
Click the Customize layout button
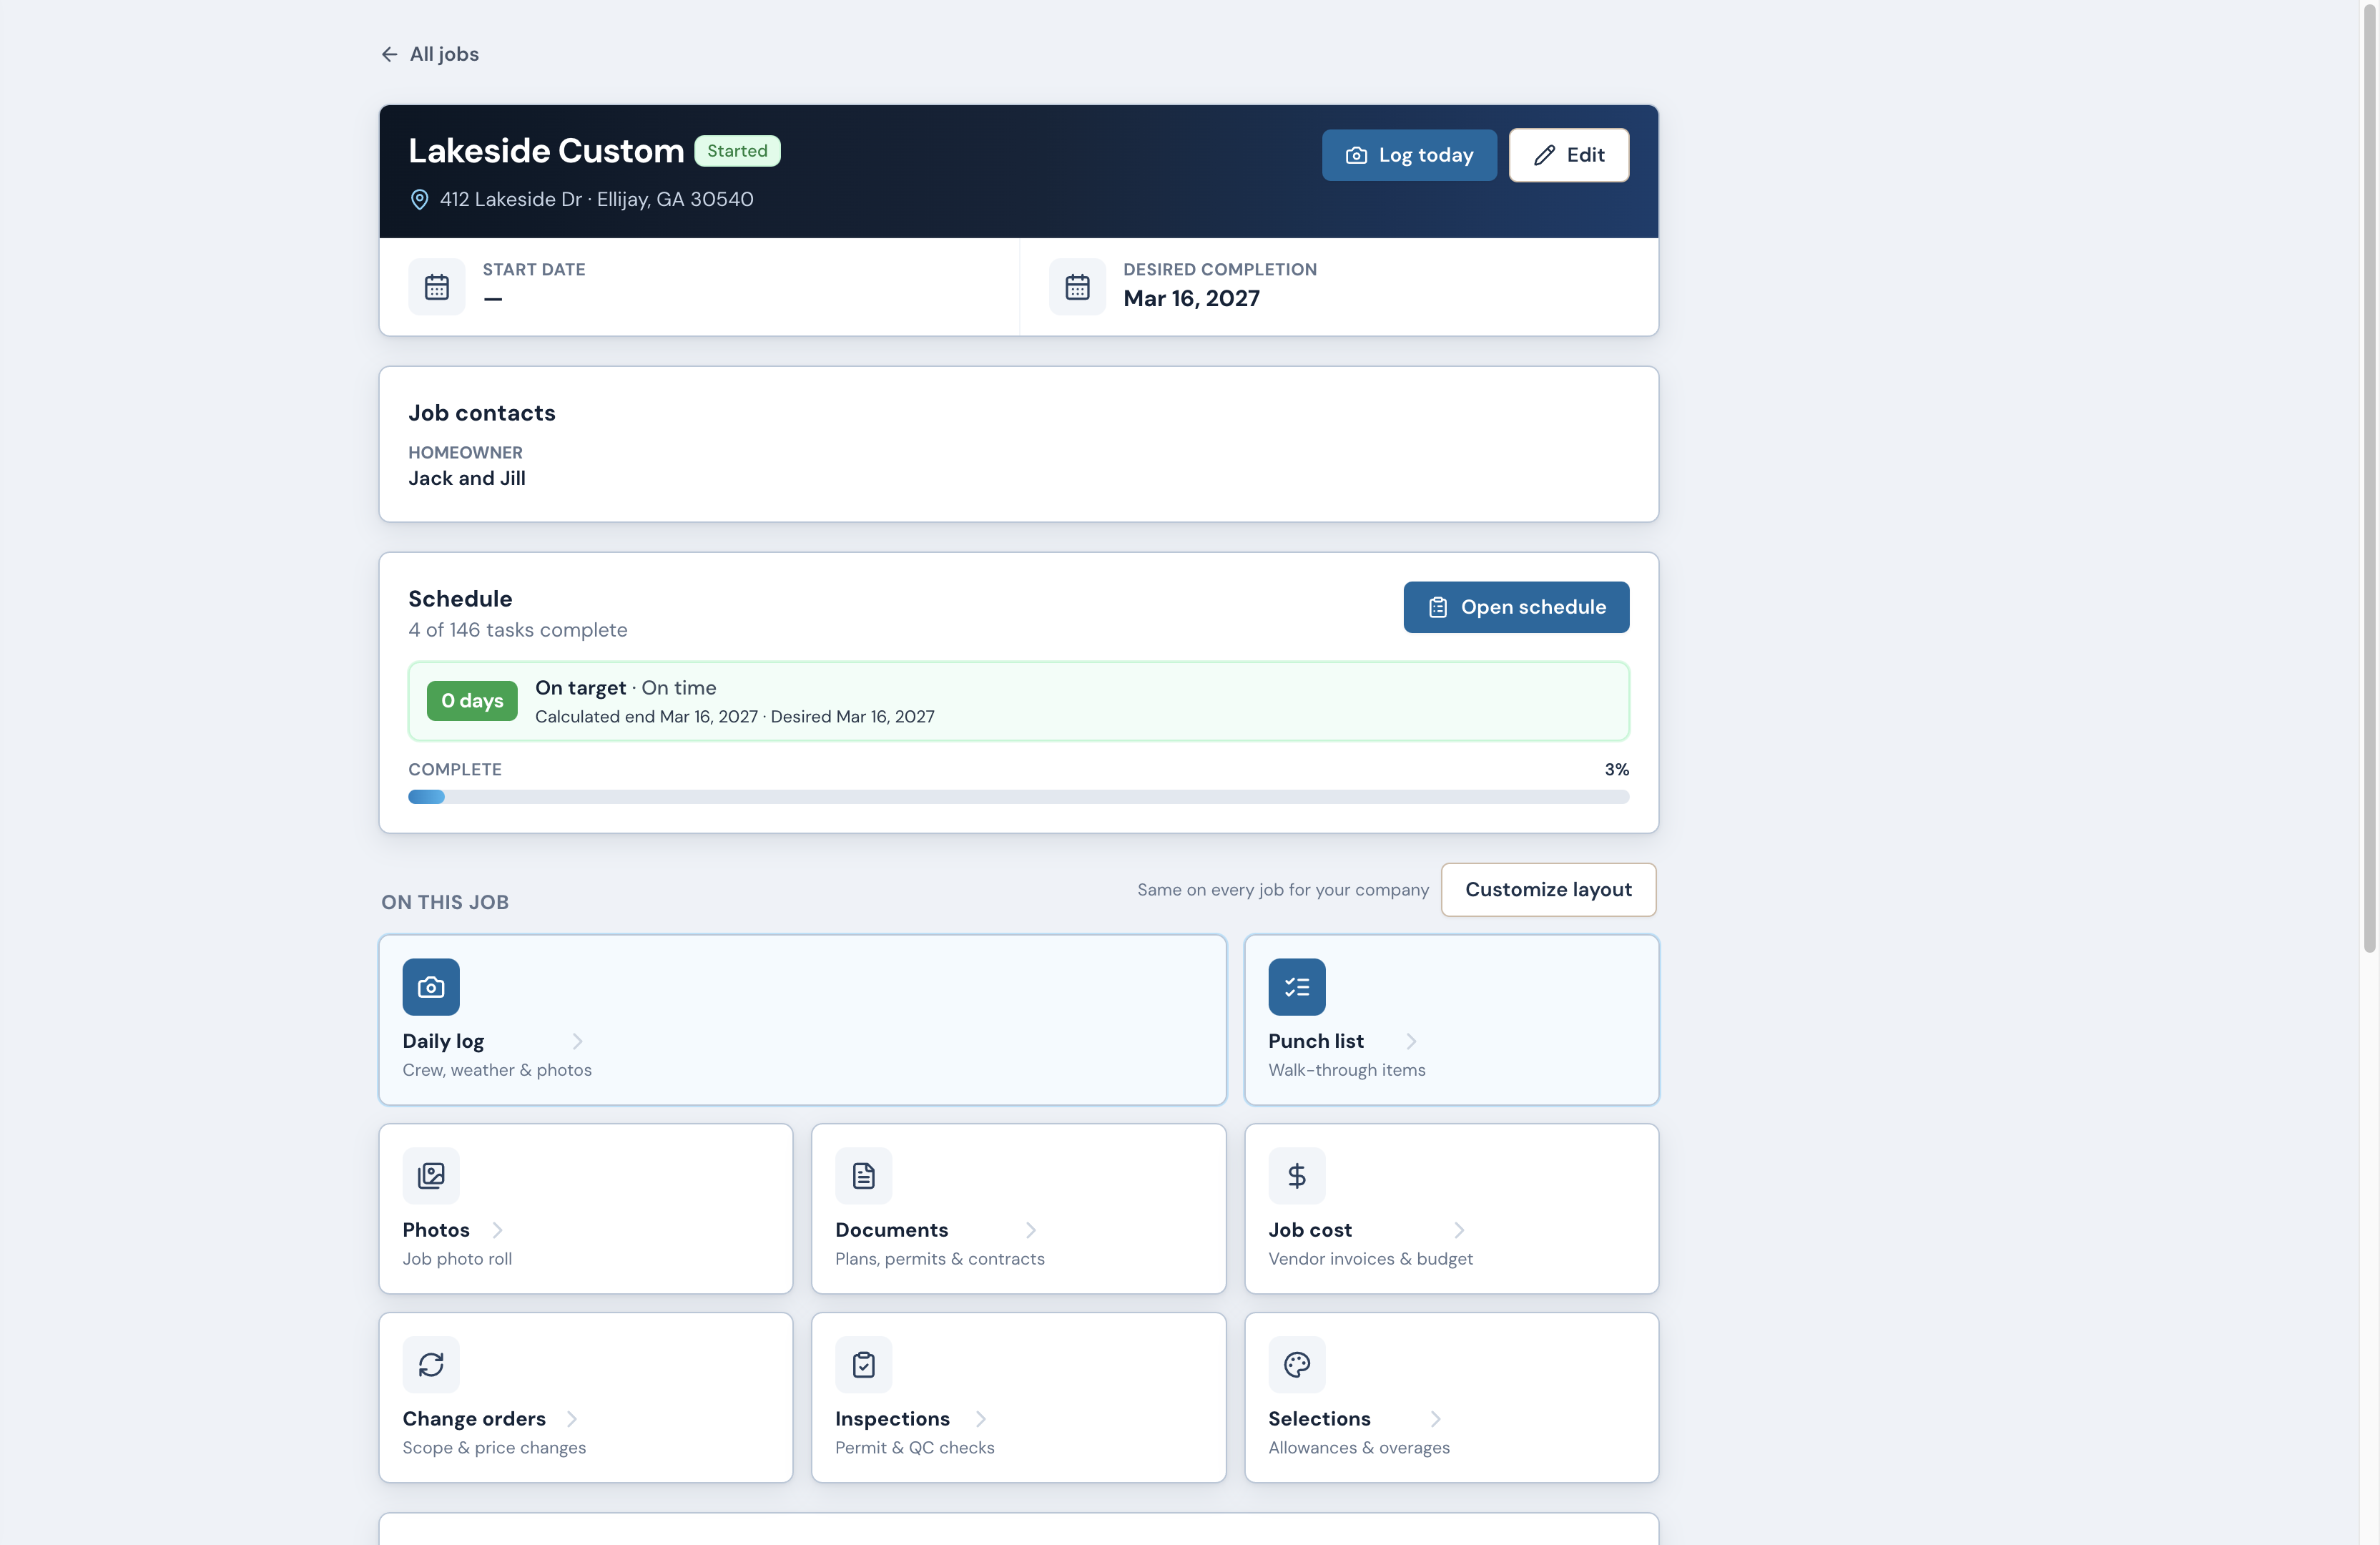[1548, 889]
